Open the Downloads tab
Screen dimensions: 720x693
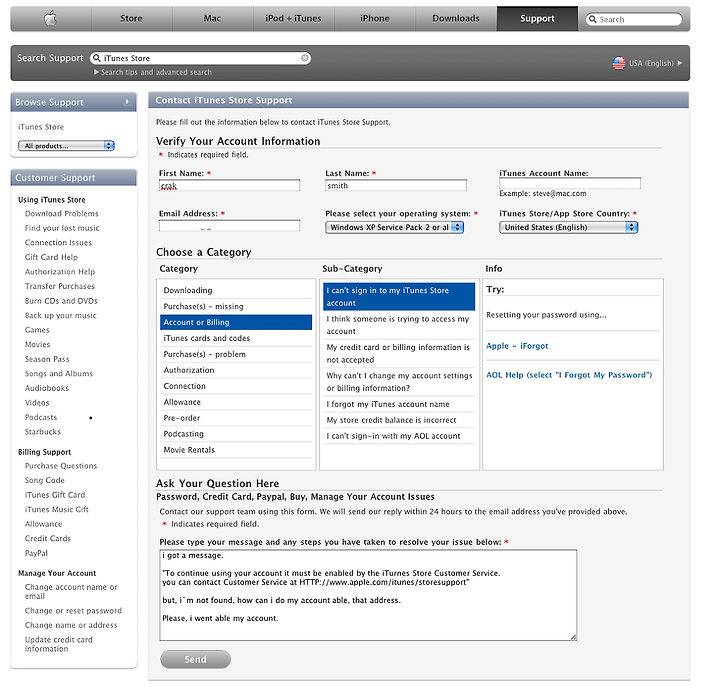(x=456, y=19)
